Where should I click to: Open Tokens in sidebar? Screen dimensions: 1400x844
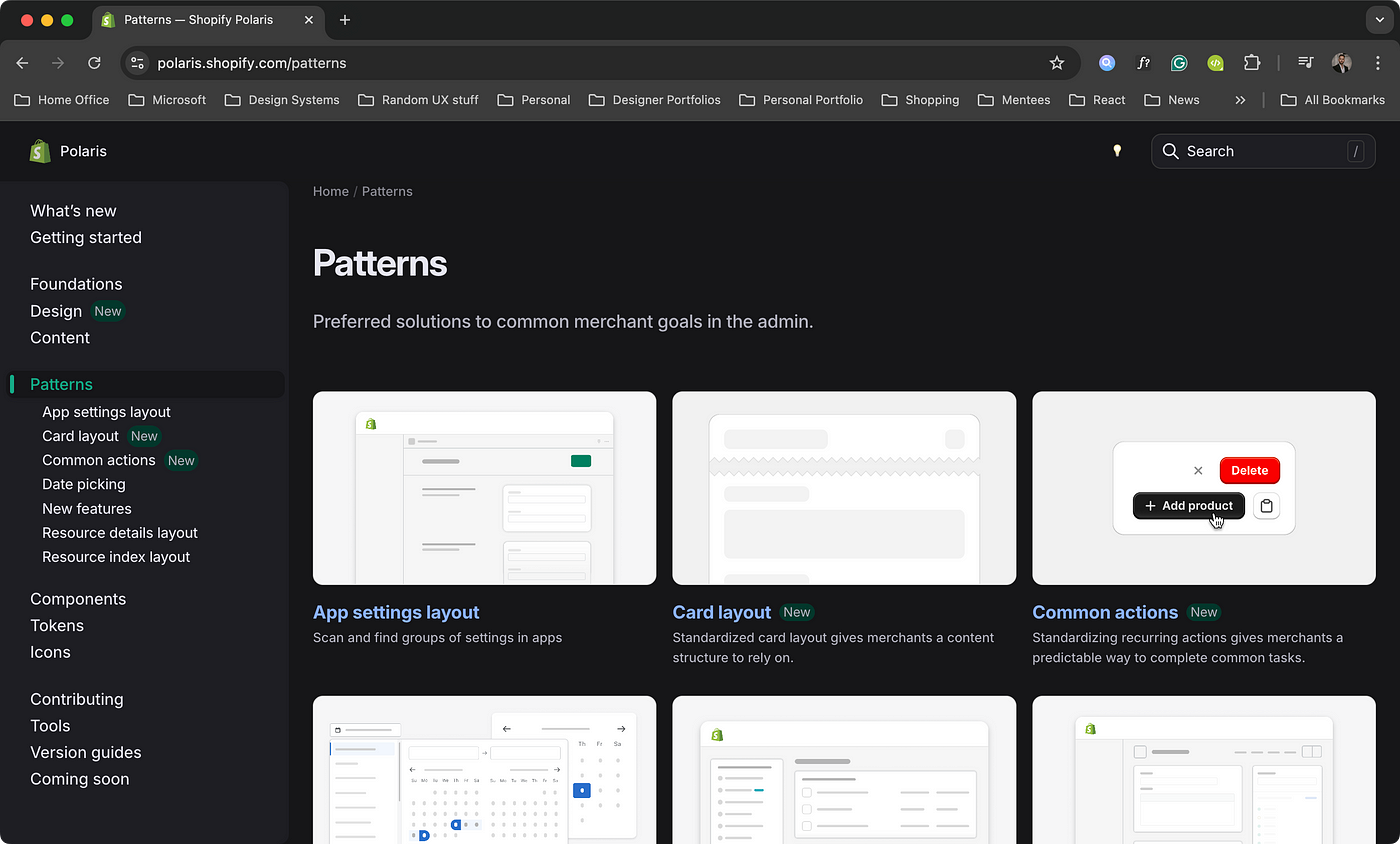[x=57, y=626]
